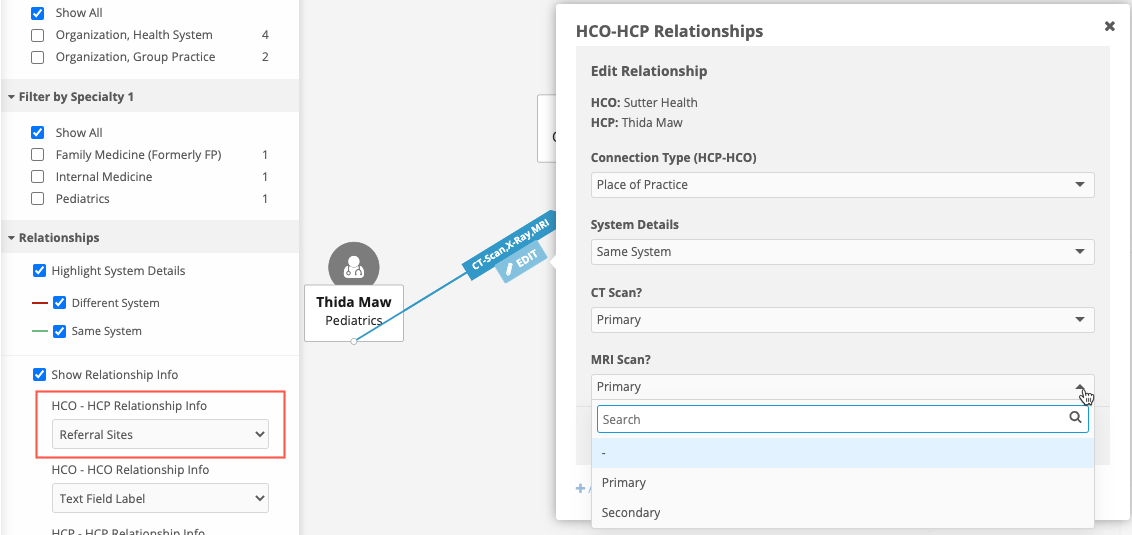
Task: Open the Referral Sites relationship info select
Action: tap(160, 435)
